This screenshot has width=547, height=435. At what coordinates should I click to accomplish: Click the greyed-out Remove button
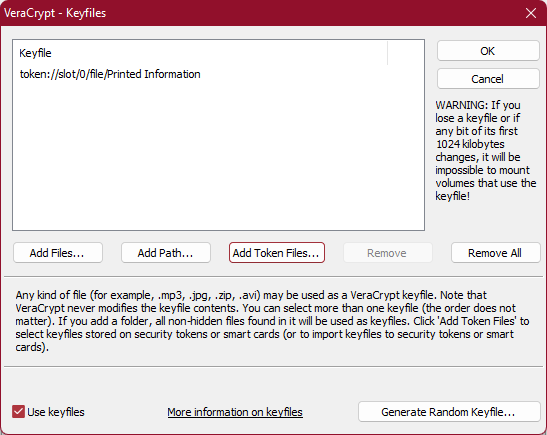pos(388,253)
